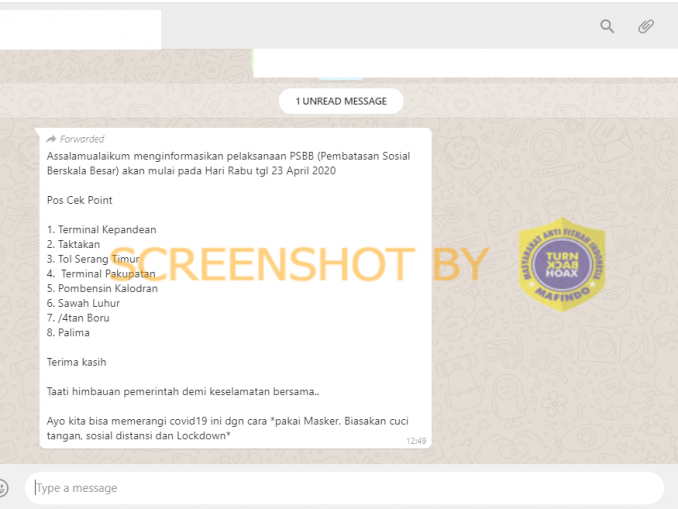Click the opening line "Assalamualaikum menginformasikan pelaksanaan PSBB"
678x509 pixels.
click(x=228, y=156)
